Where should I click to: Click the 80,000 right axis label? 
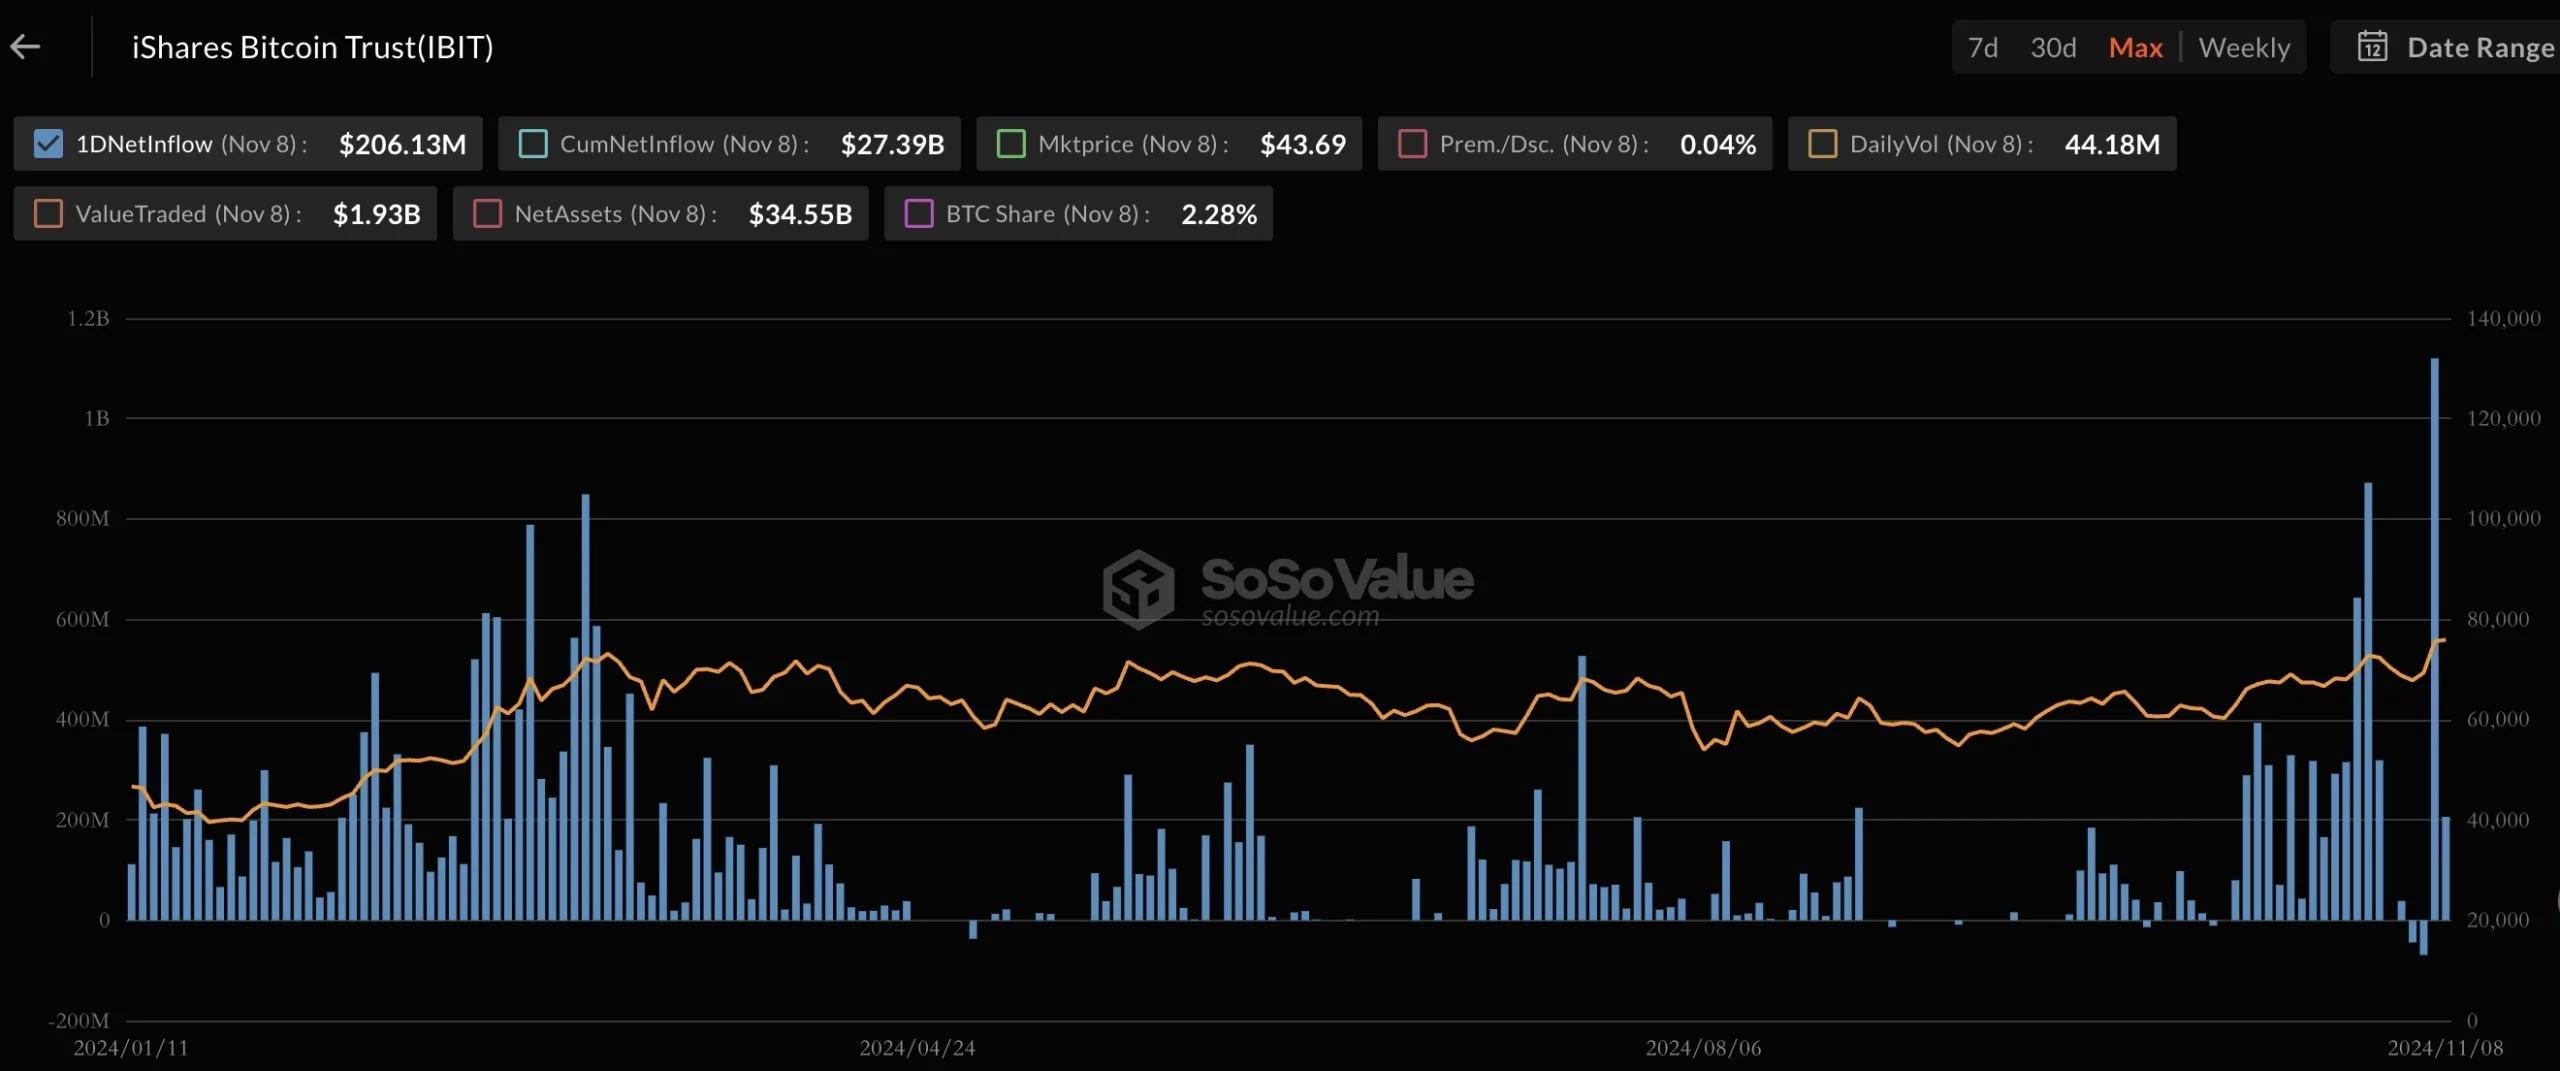(2497, 619)
